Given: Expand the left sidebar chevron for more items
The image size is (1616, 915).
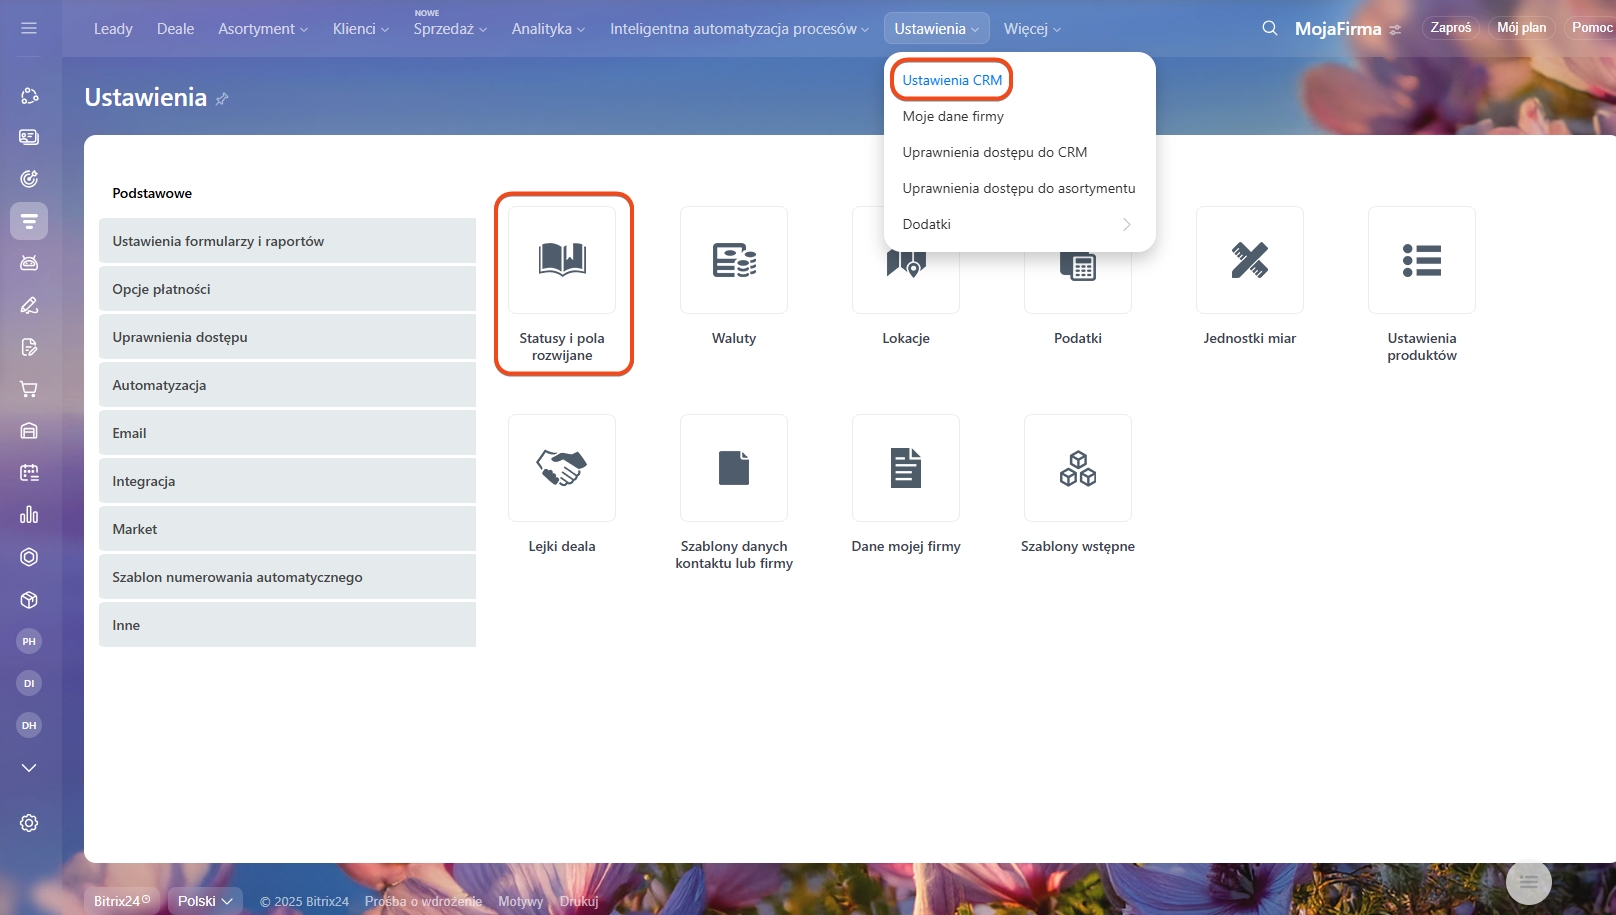Looking at the screenshot, I should tap(29, 768).
